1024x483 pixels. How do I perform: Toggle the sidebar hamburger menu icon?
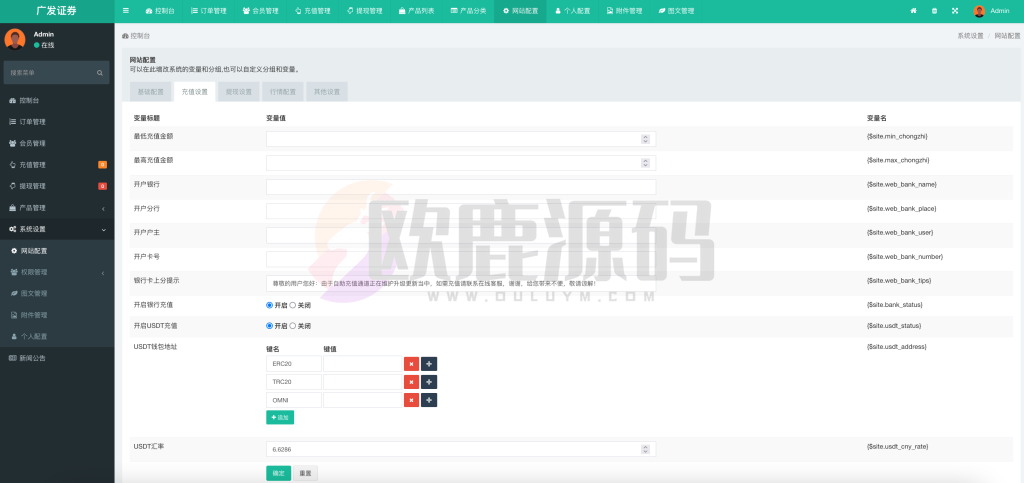point(125,11)
